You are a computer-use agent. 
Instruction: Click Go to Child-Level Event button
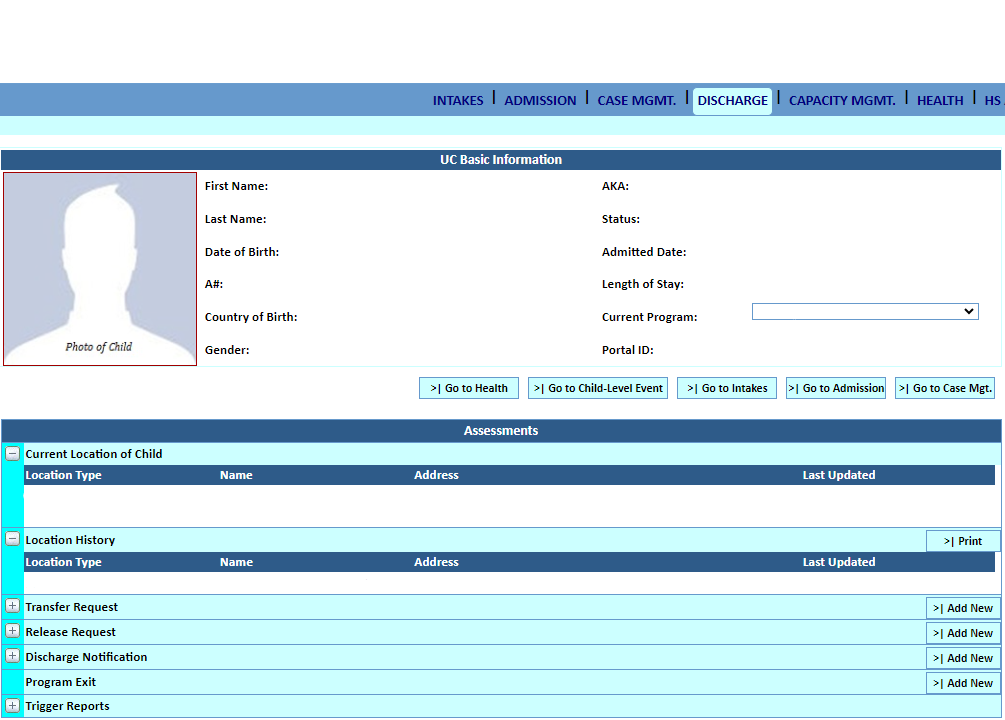(x=598, y=388)
